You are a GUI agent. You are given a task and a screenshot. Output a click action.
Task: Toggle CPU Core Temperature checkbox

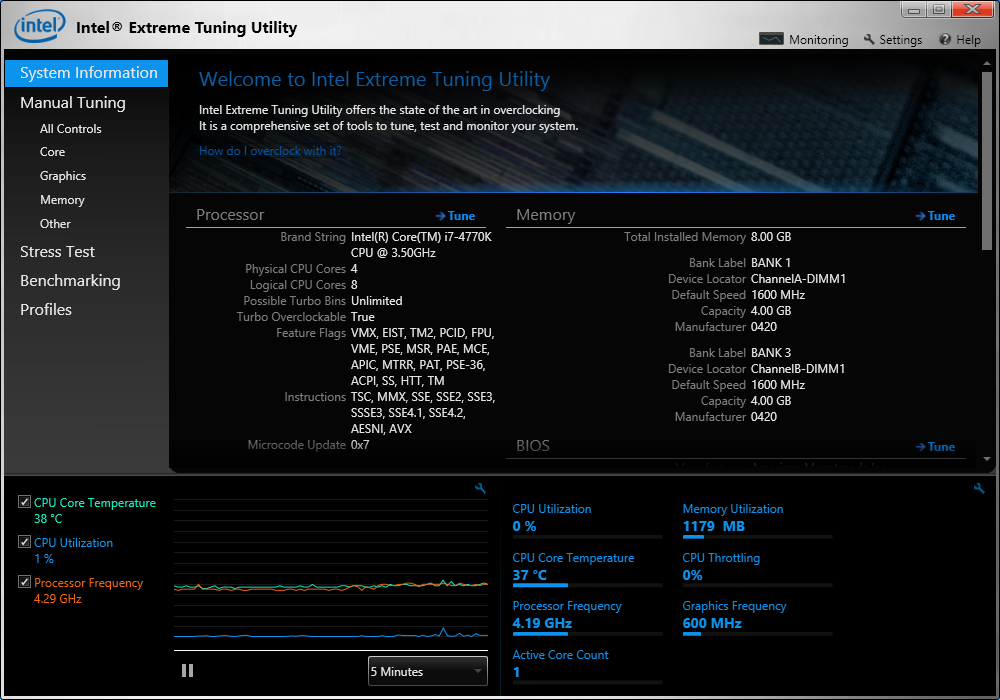pyautogui.click(x=24, y=502)
